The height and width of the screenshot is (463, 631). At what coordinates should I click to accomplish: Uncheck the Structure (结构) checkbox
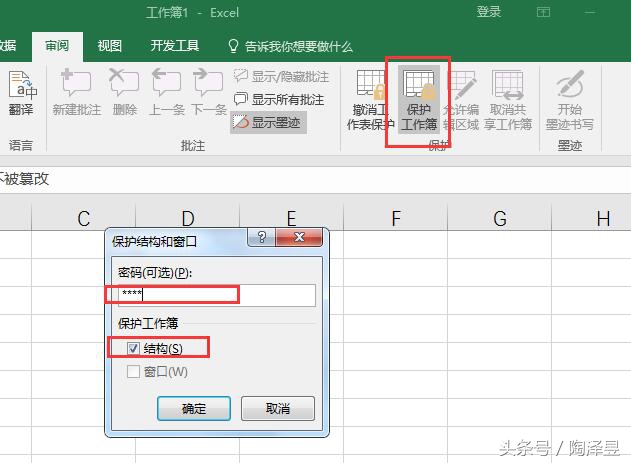pos(133,348)
